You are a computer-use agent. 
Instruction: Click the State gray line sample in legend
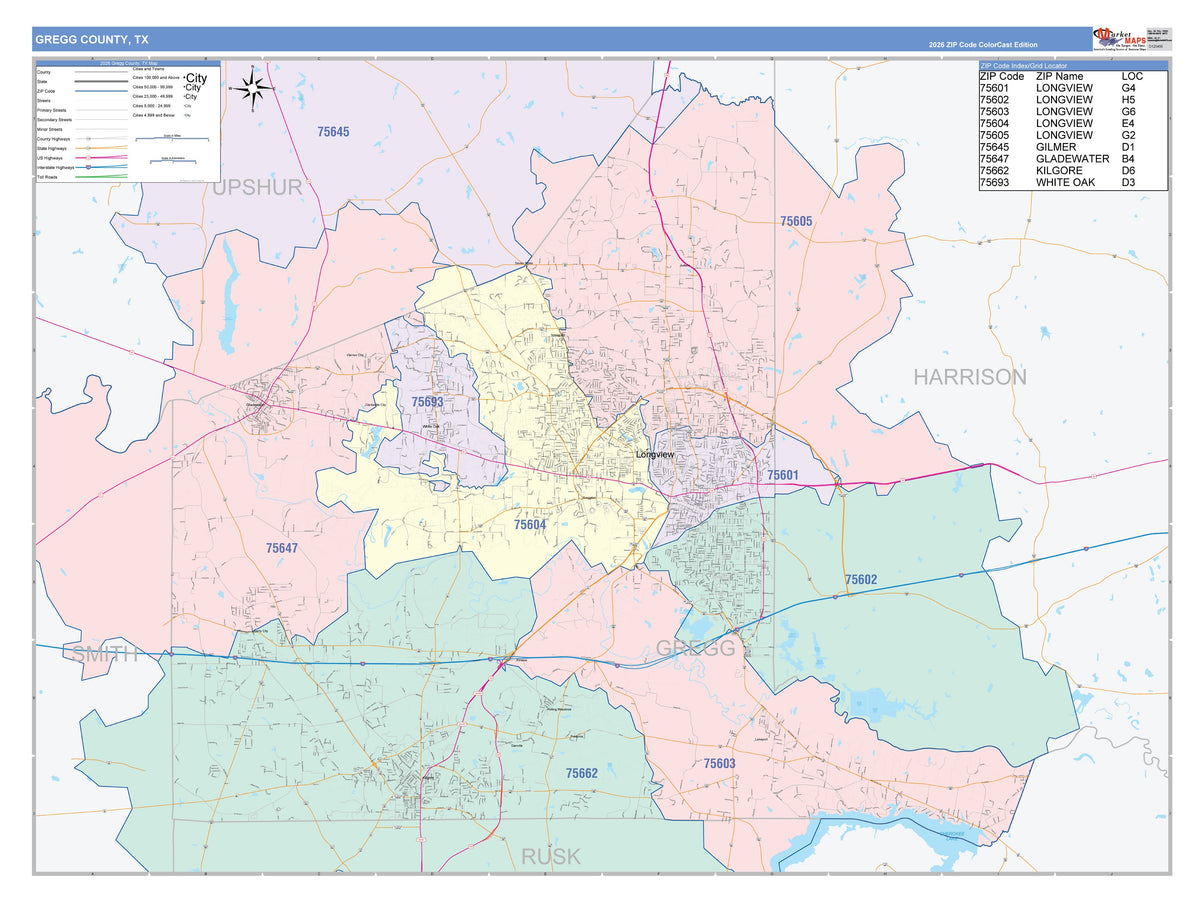tap(101, 81)
